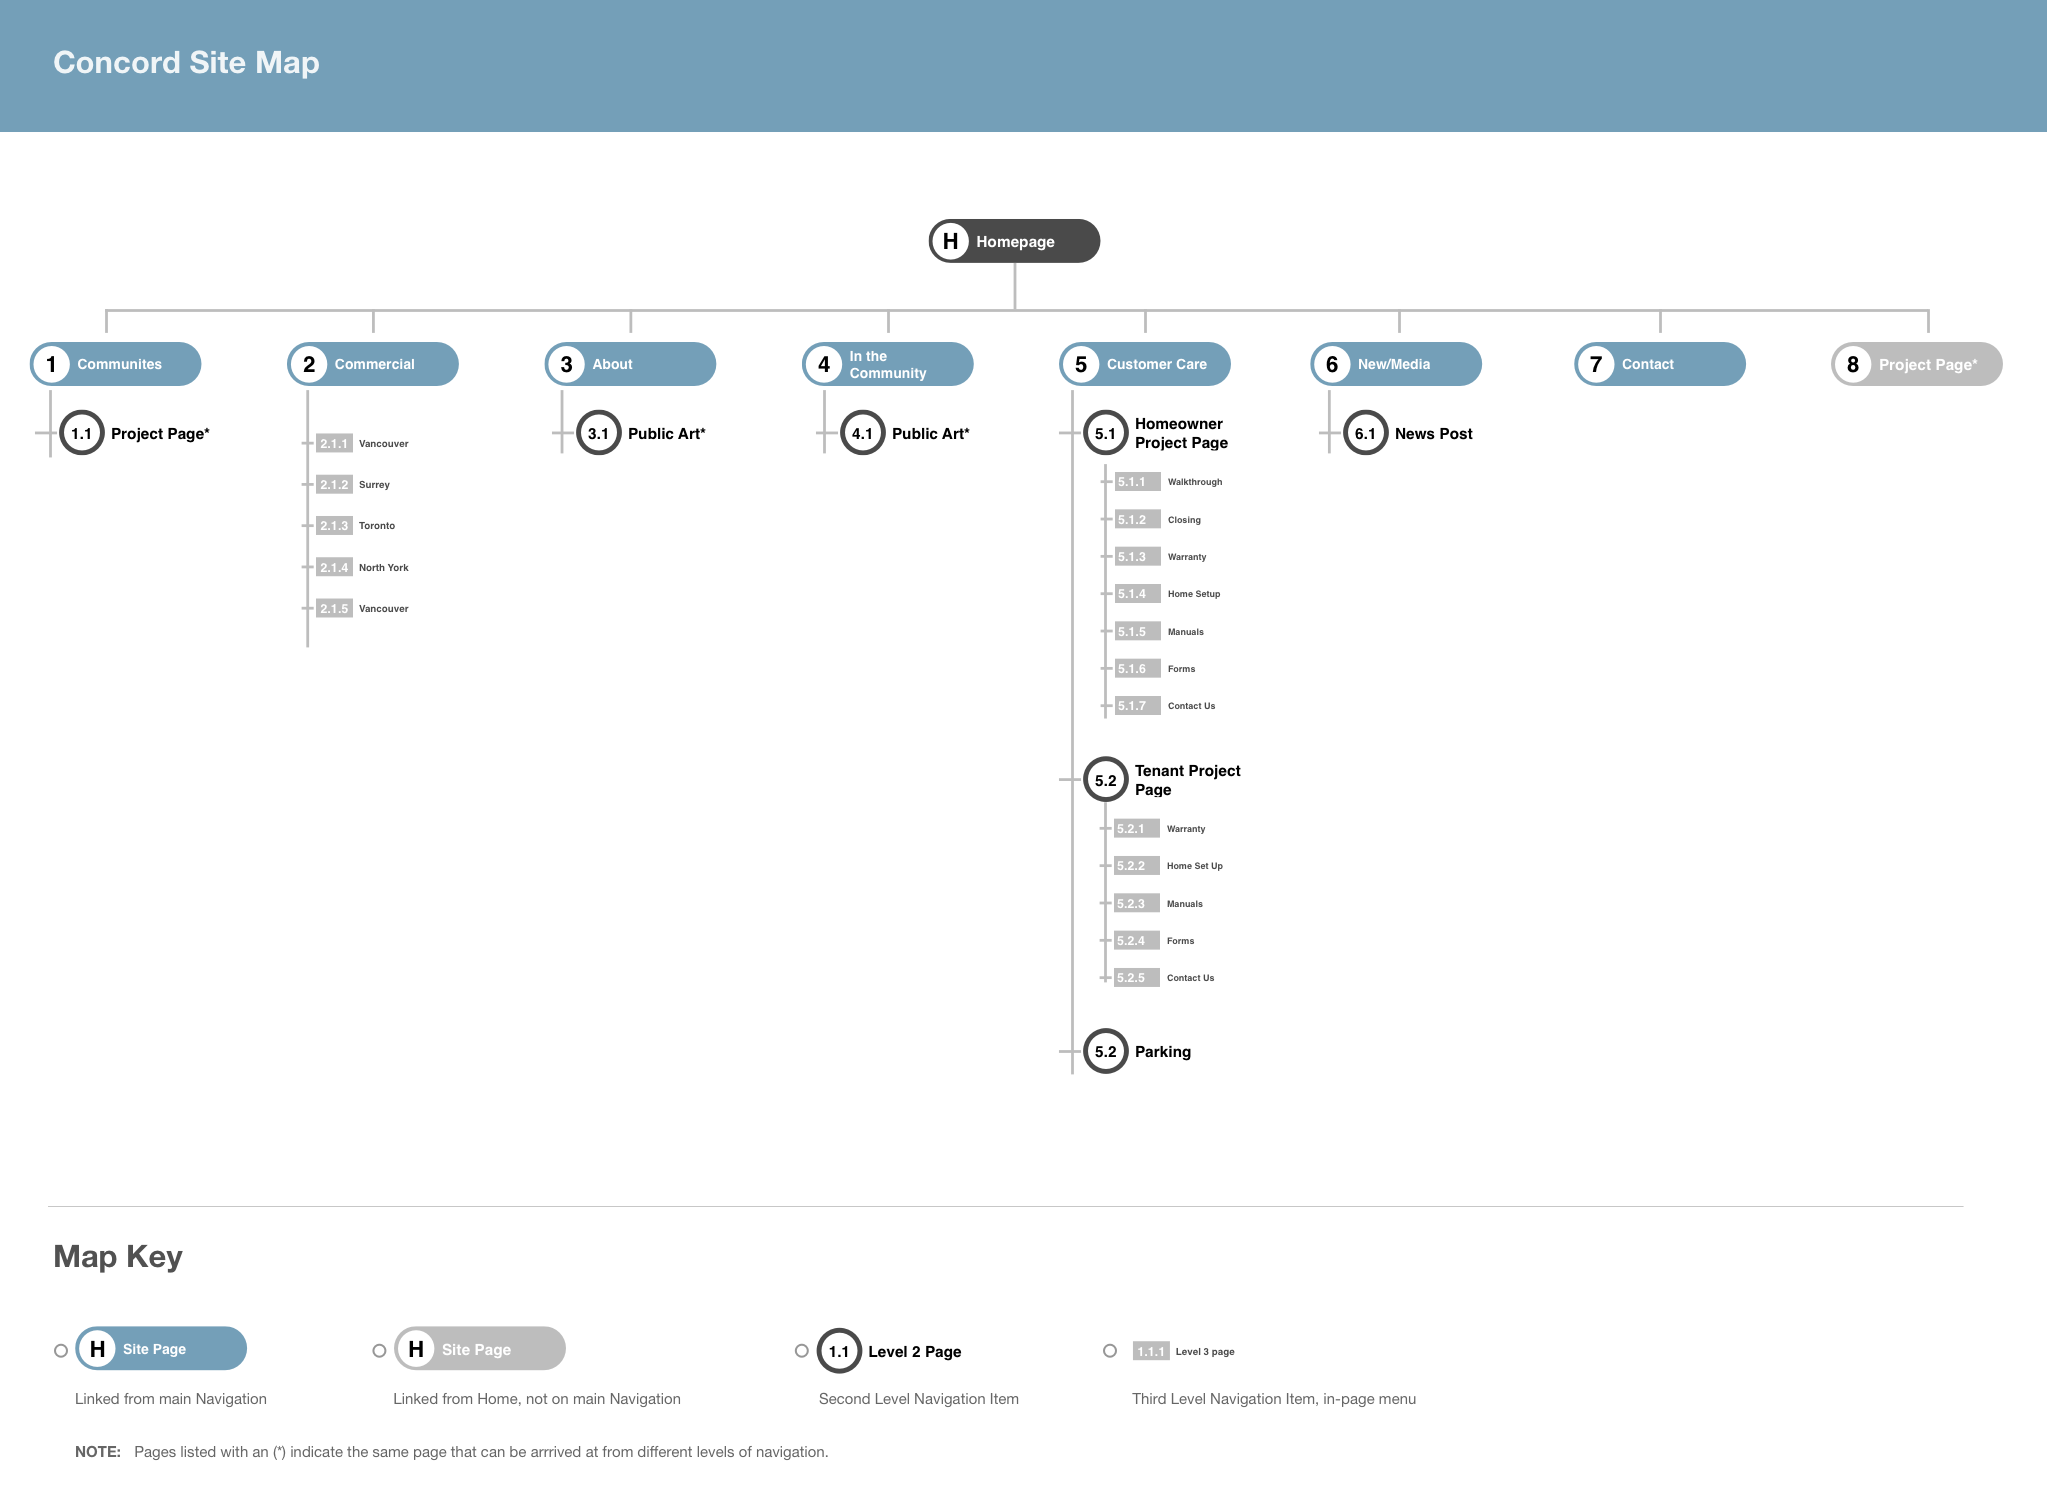Select the 7 Contact navigation node

click(x=1660, y=364)
